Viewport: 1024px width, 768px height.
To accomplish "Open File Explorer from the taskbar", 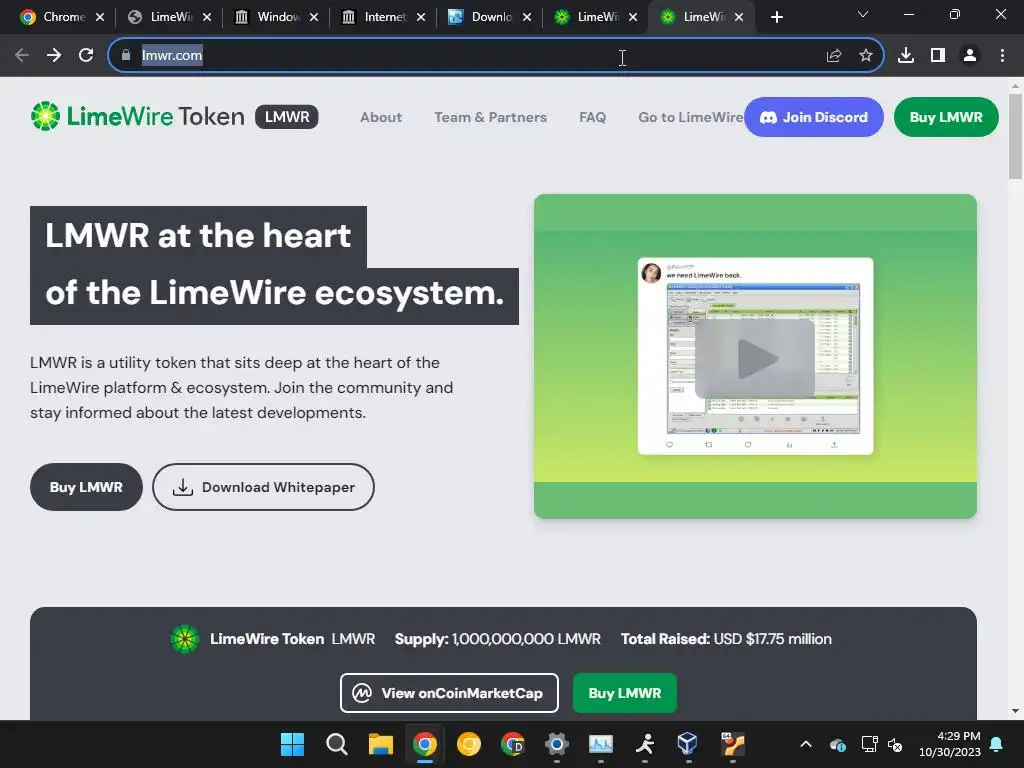I will (x=381, y=744).
